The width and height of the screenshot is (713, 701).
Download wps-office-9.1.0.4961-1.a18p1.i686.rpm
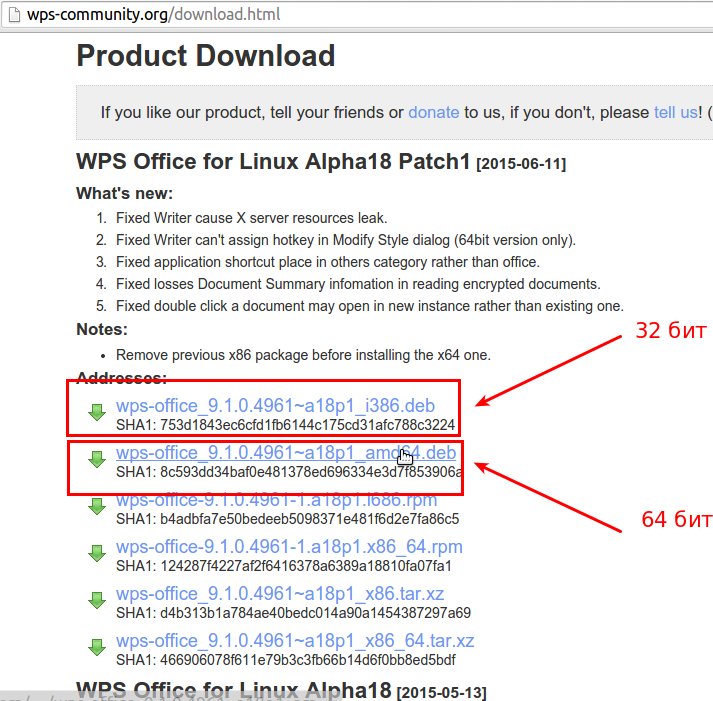(276, 500)
